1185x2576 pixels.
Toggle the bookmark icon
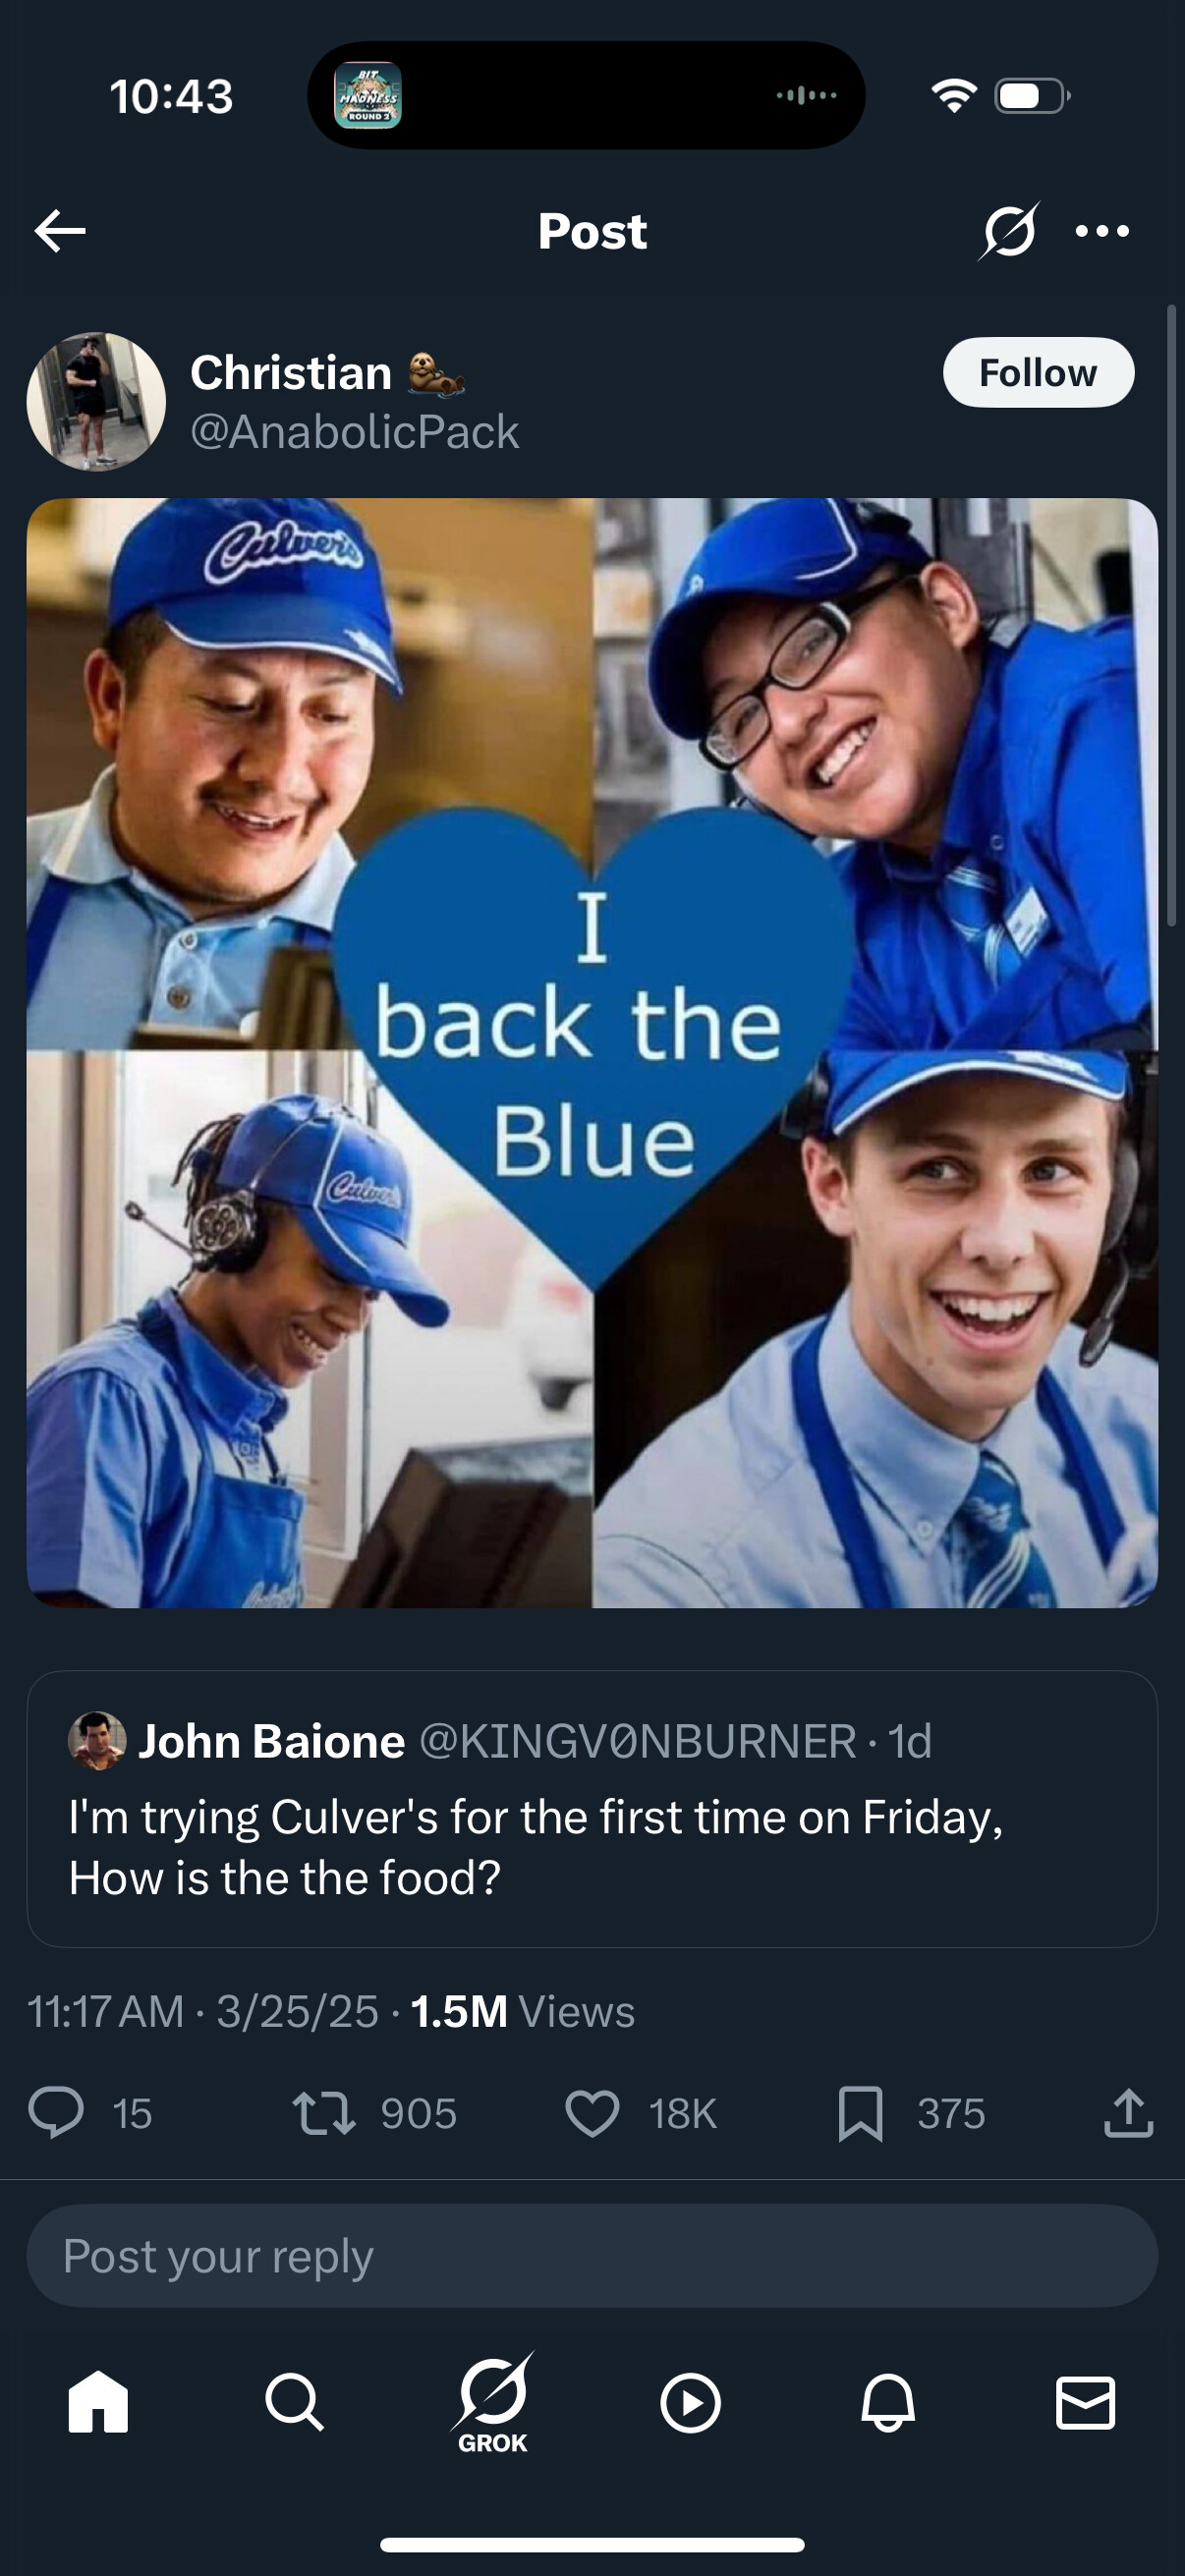860,2114
